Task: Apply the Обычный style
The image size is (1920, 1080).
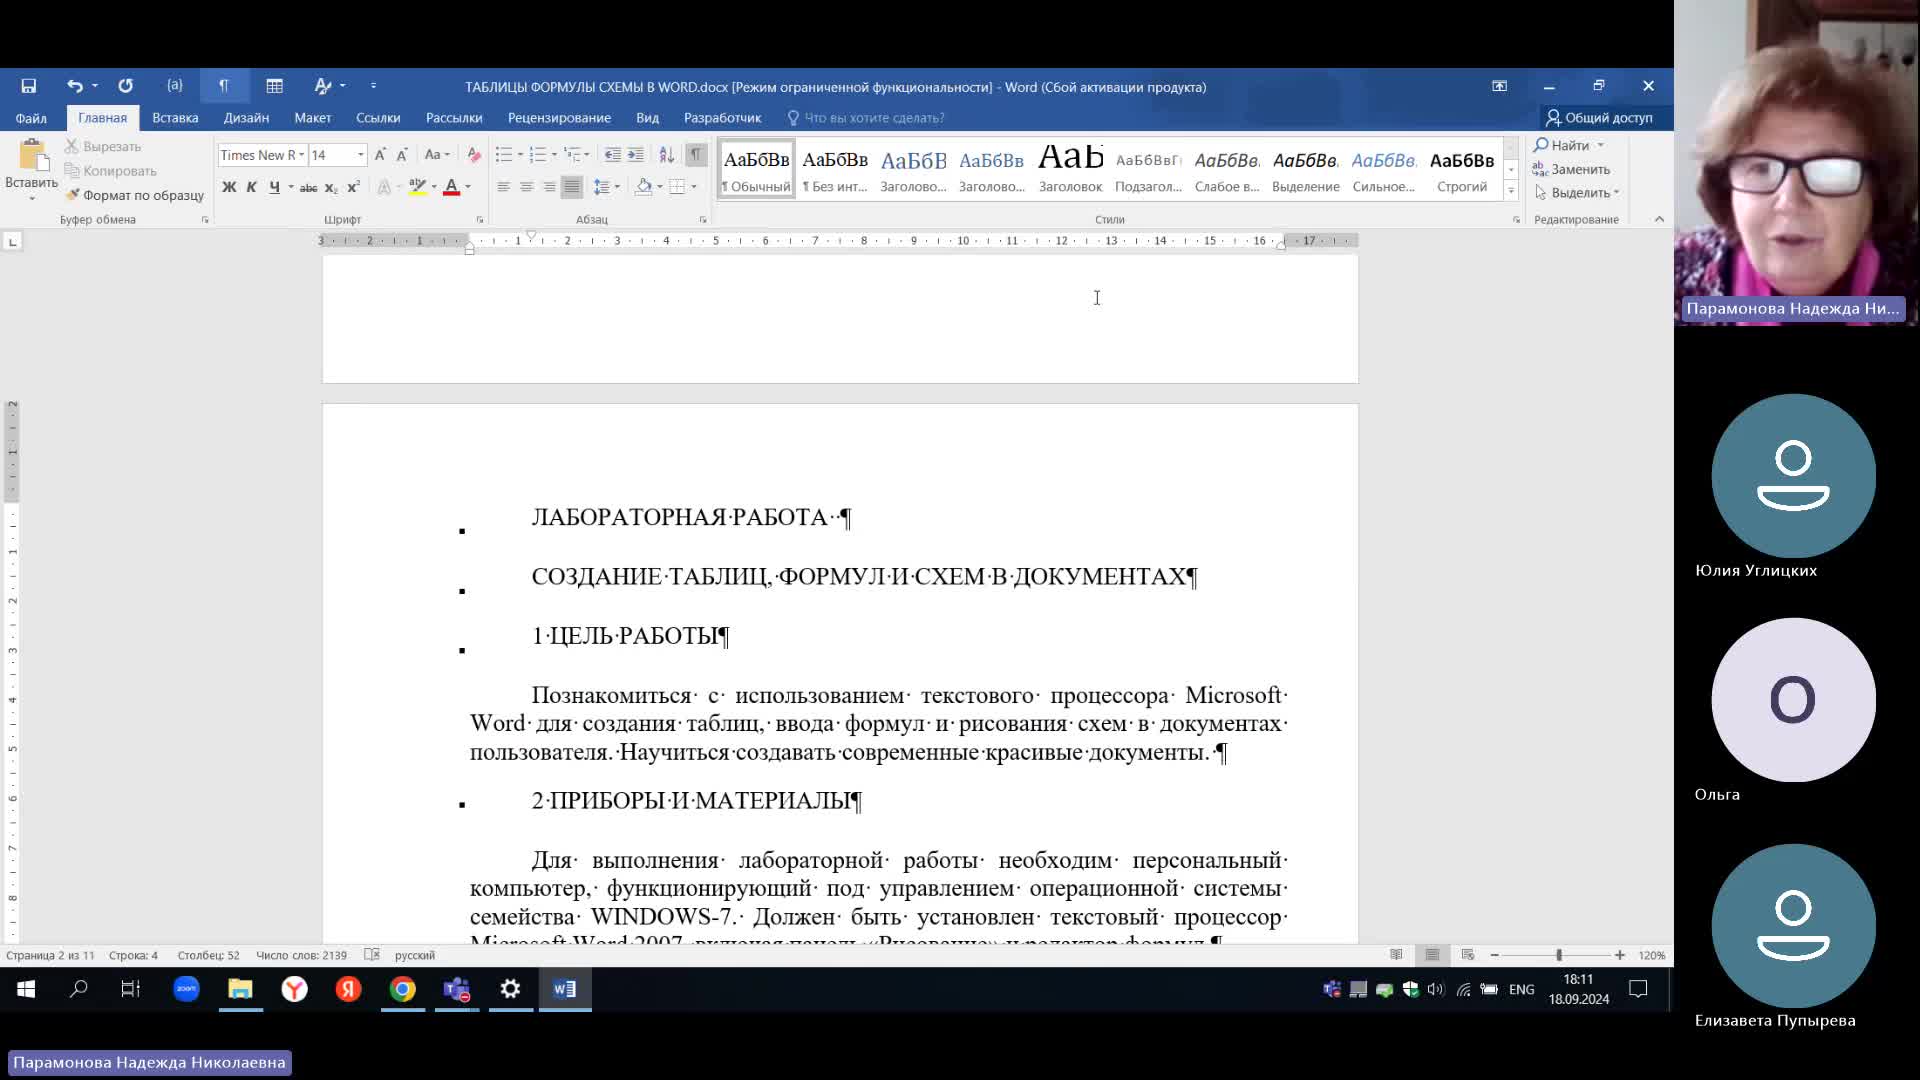Action: coord(756,169)
